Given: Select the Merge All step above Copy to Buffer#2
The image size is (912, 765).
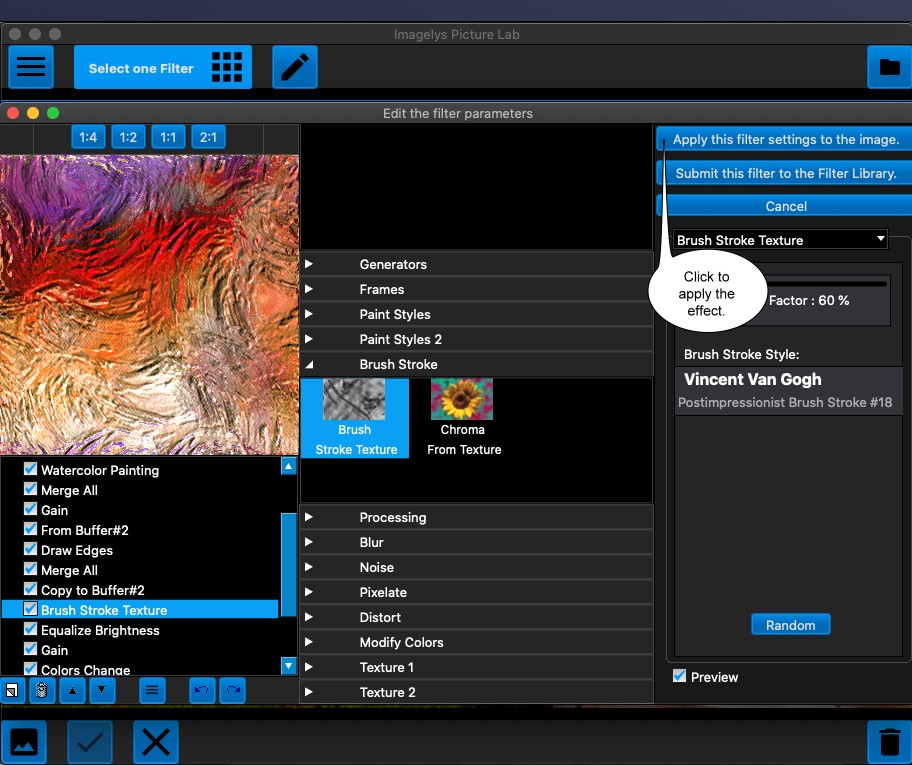Looking at the screenshot, I should pos(69,570).
